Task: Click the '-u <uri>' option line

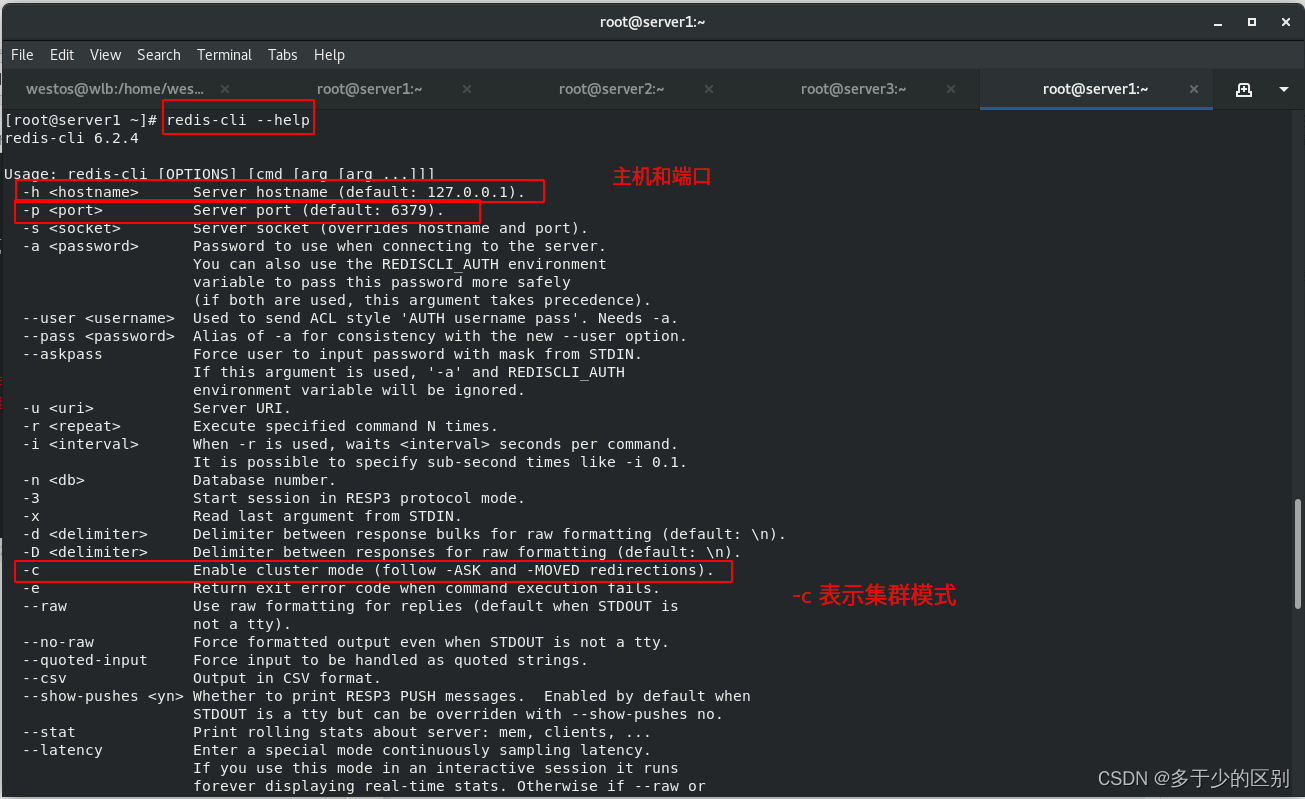Action: (x=157, y=408)
